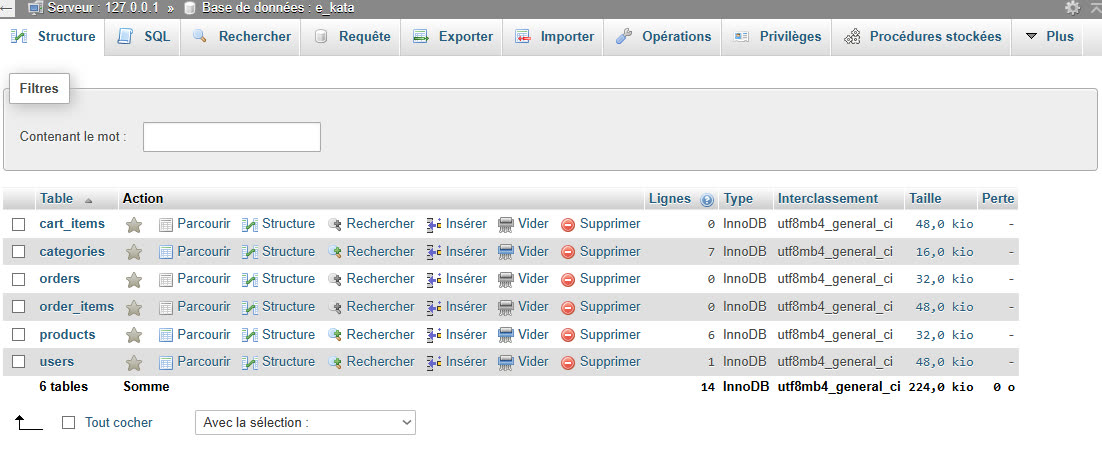Switch to the Privilèges tab
This screenshot has width=1102, height=451.
click(777, 37)
